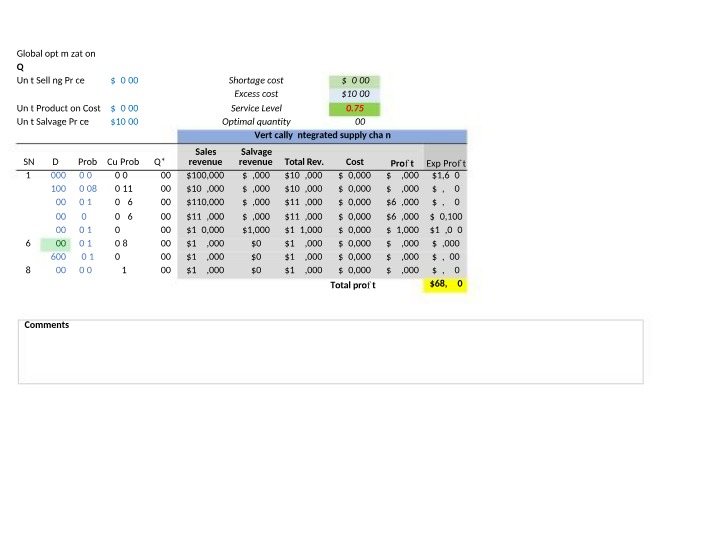
Task: Click the 'Q*' column header
Action: [159, 162]
